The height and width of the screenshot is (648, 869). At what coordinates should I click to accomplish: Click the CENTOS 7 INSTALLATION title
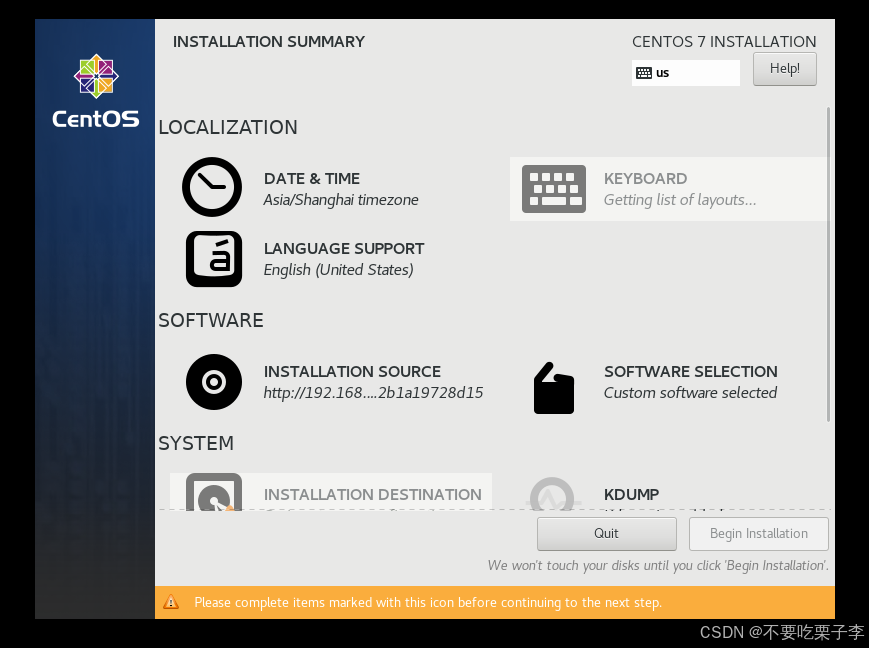[x=724, y=42]
